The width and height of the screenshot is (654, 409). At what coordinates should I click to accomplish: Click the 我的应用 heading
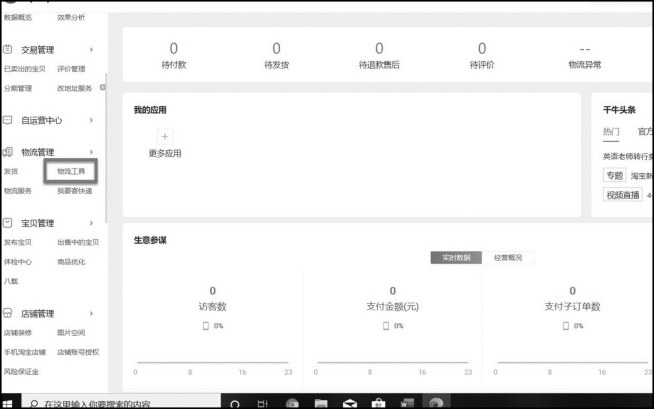[x=150, y=110]
